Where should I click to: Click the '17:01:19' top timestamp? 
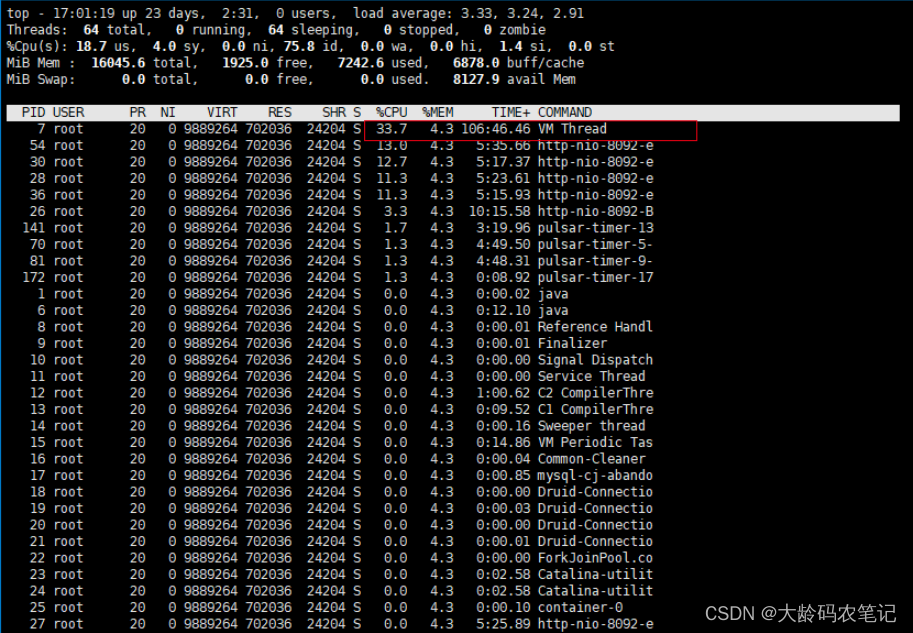(84, 13)
